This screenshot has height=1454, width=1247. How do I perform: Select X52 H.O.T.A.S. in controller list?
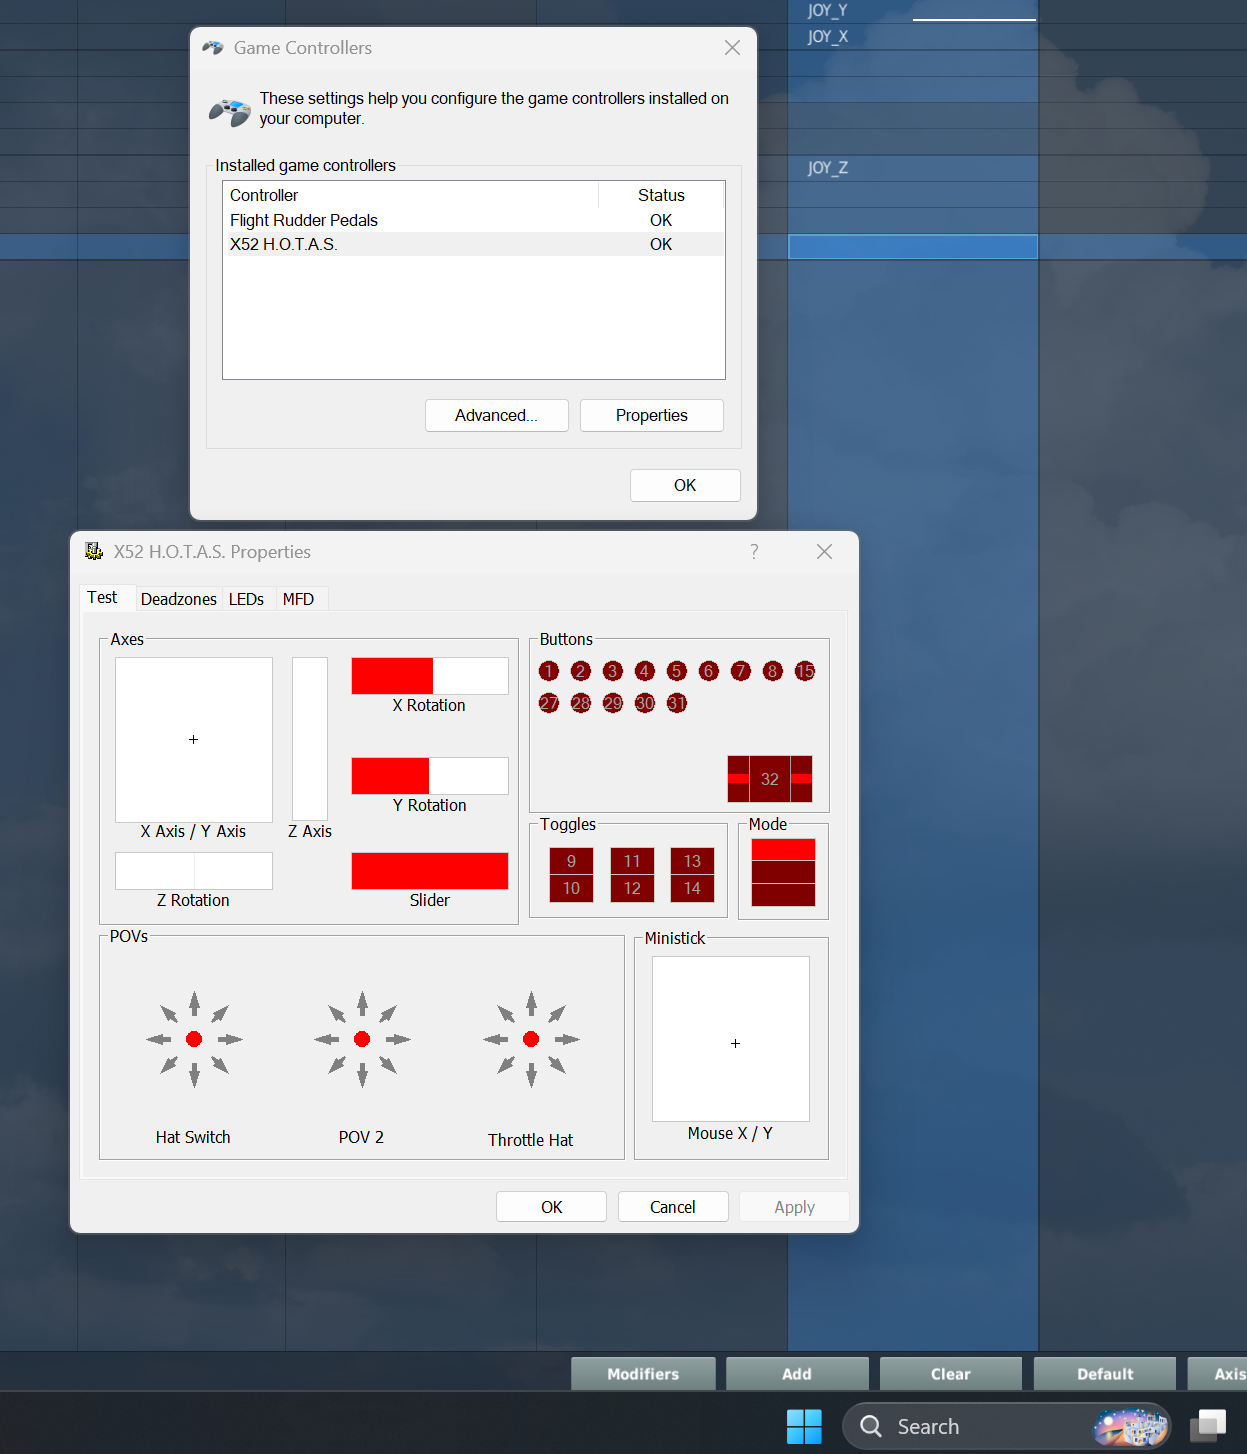click(x=474, y=244)
